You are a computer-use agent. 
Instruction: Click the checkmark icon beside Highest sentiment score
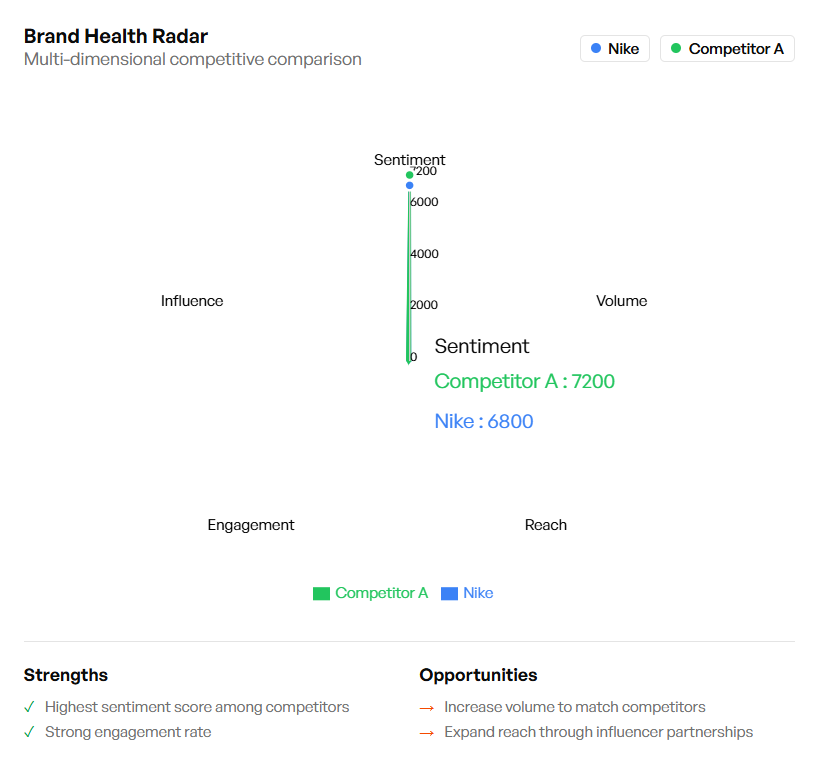click(x=30, y=707)
